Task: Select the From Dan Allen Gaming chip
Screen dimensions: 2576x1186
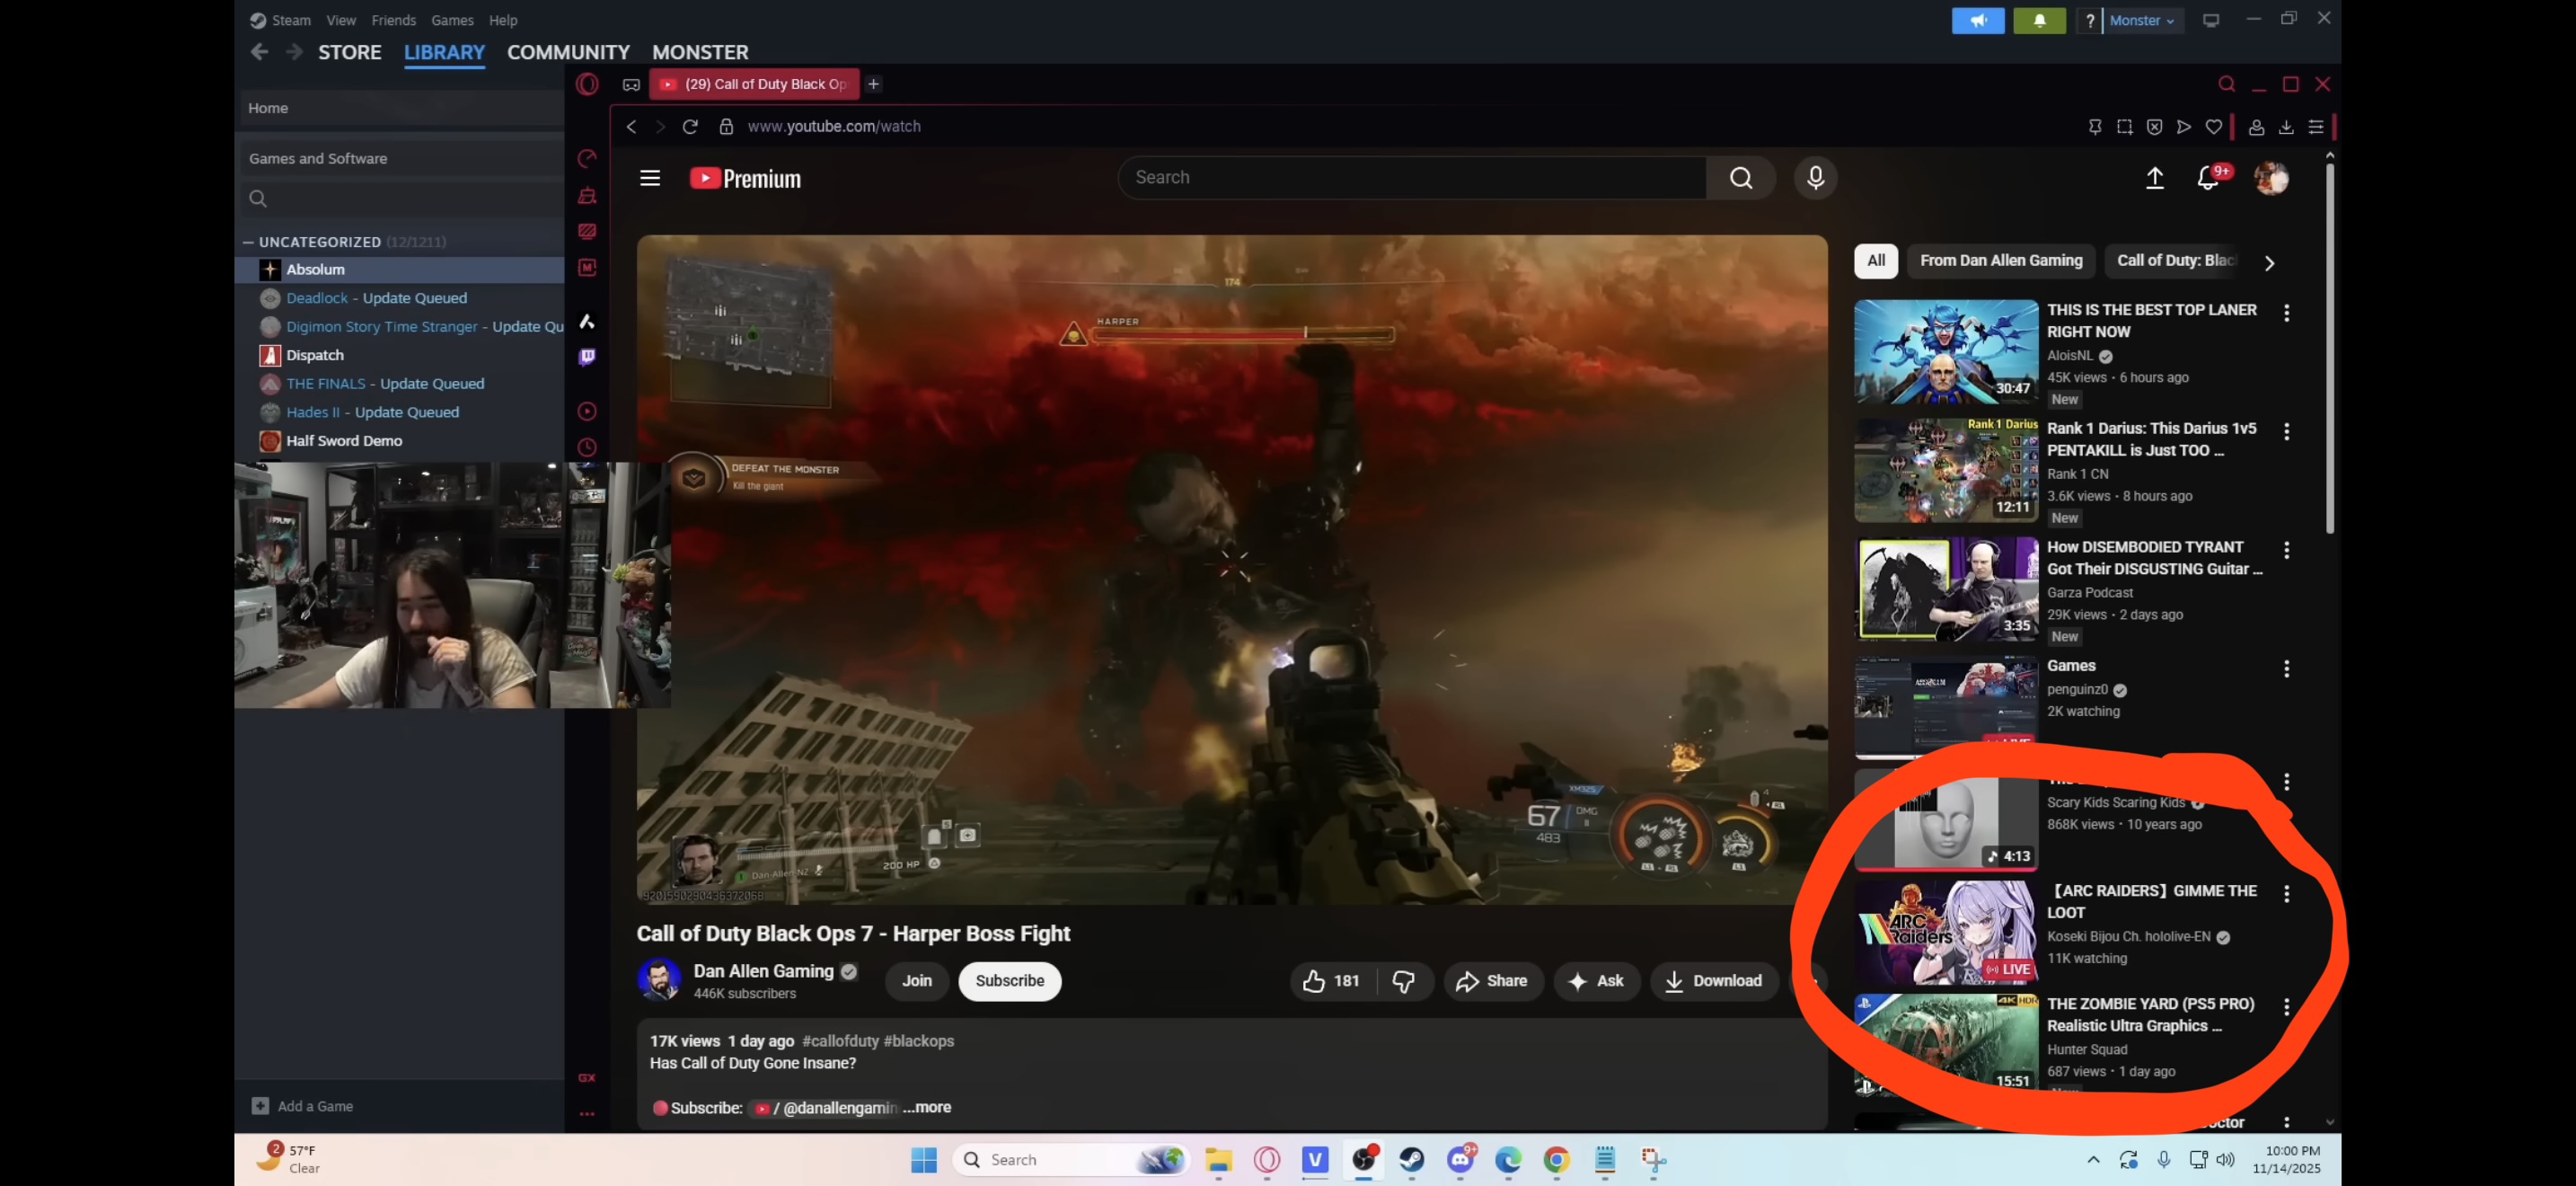Action: [2000, 261]
